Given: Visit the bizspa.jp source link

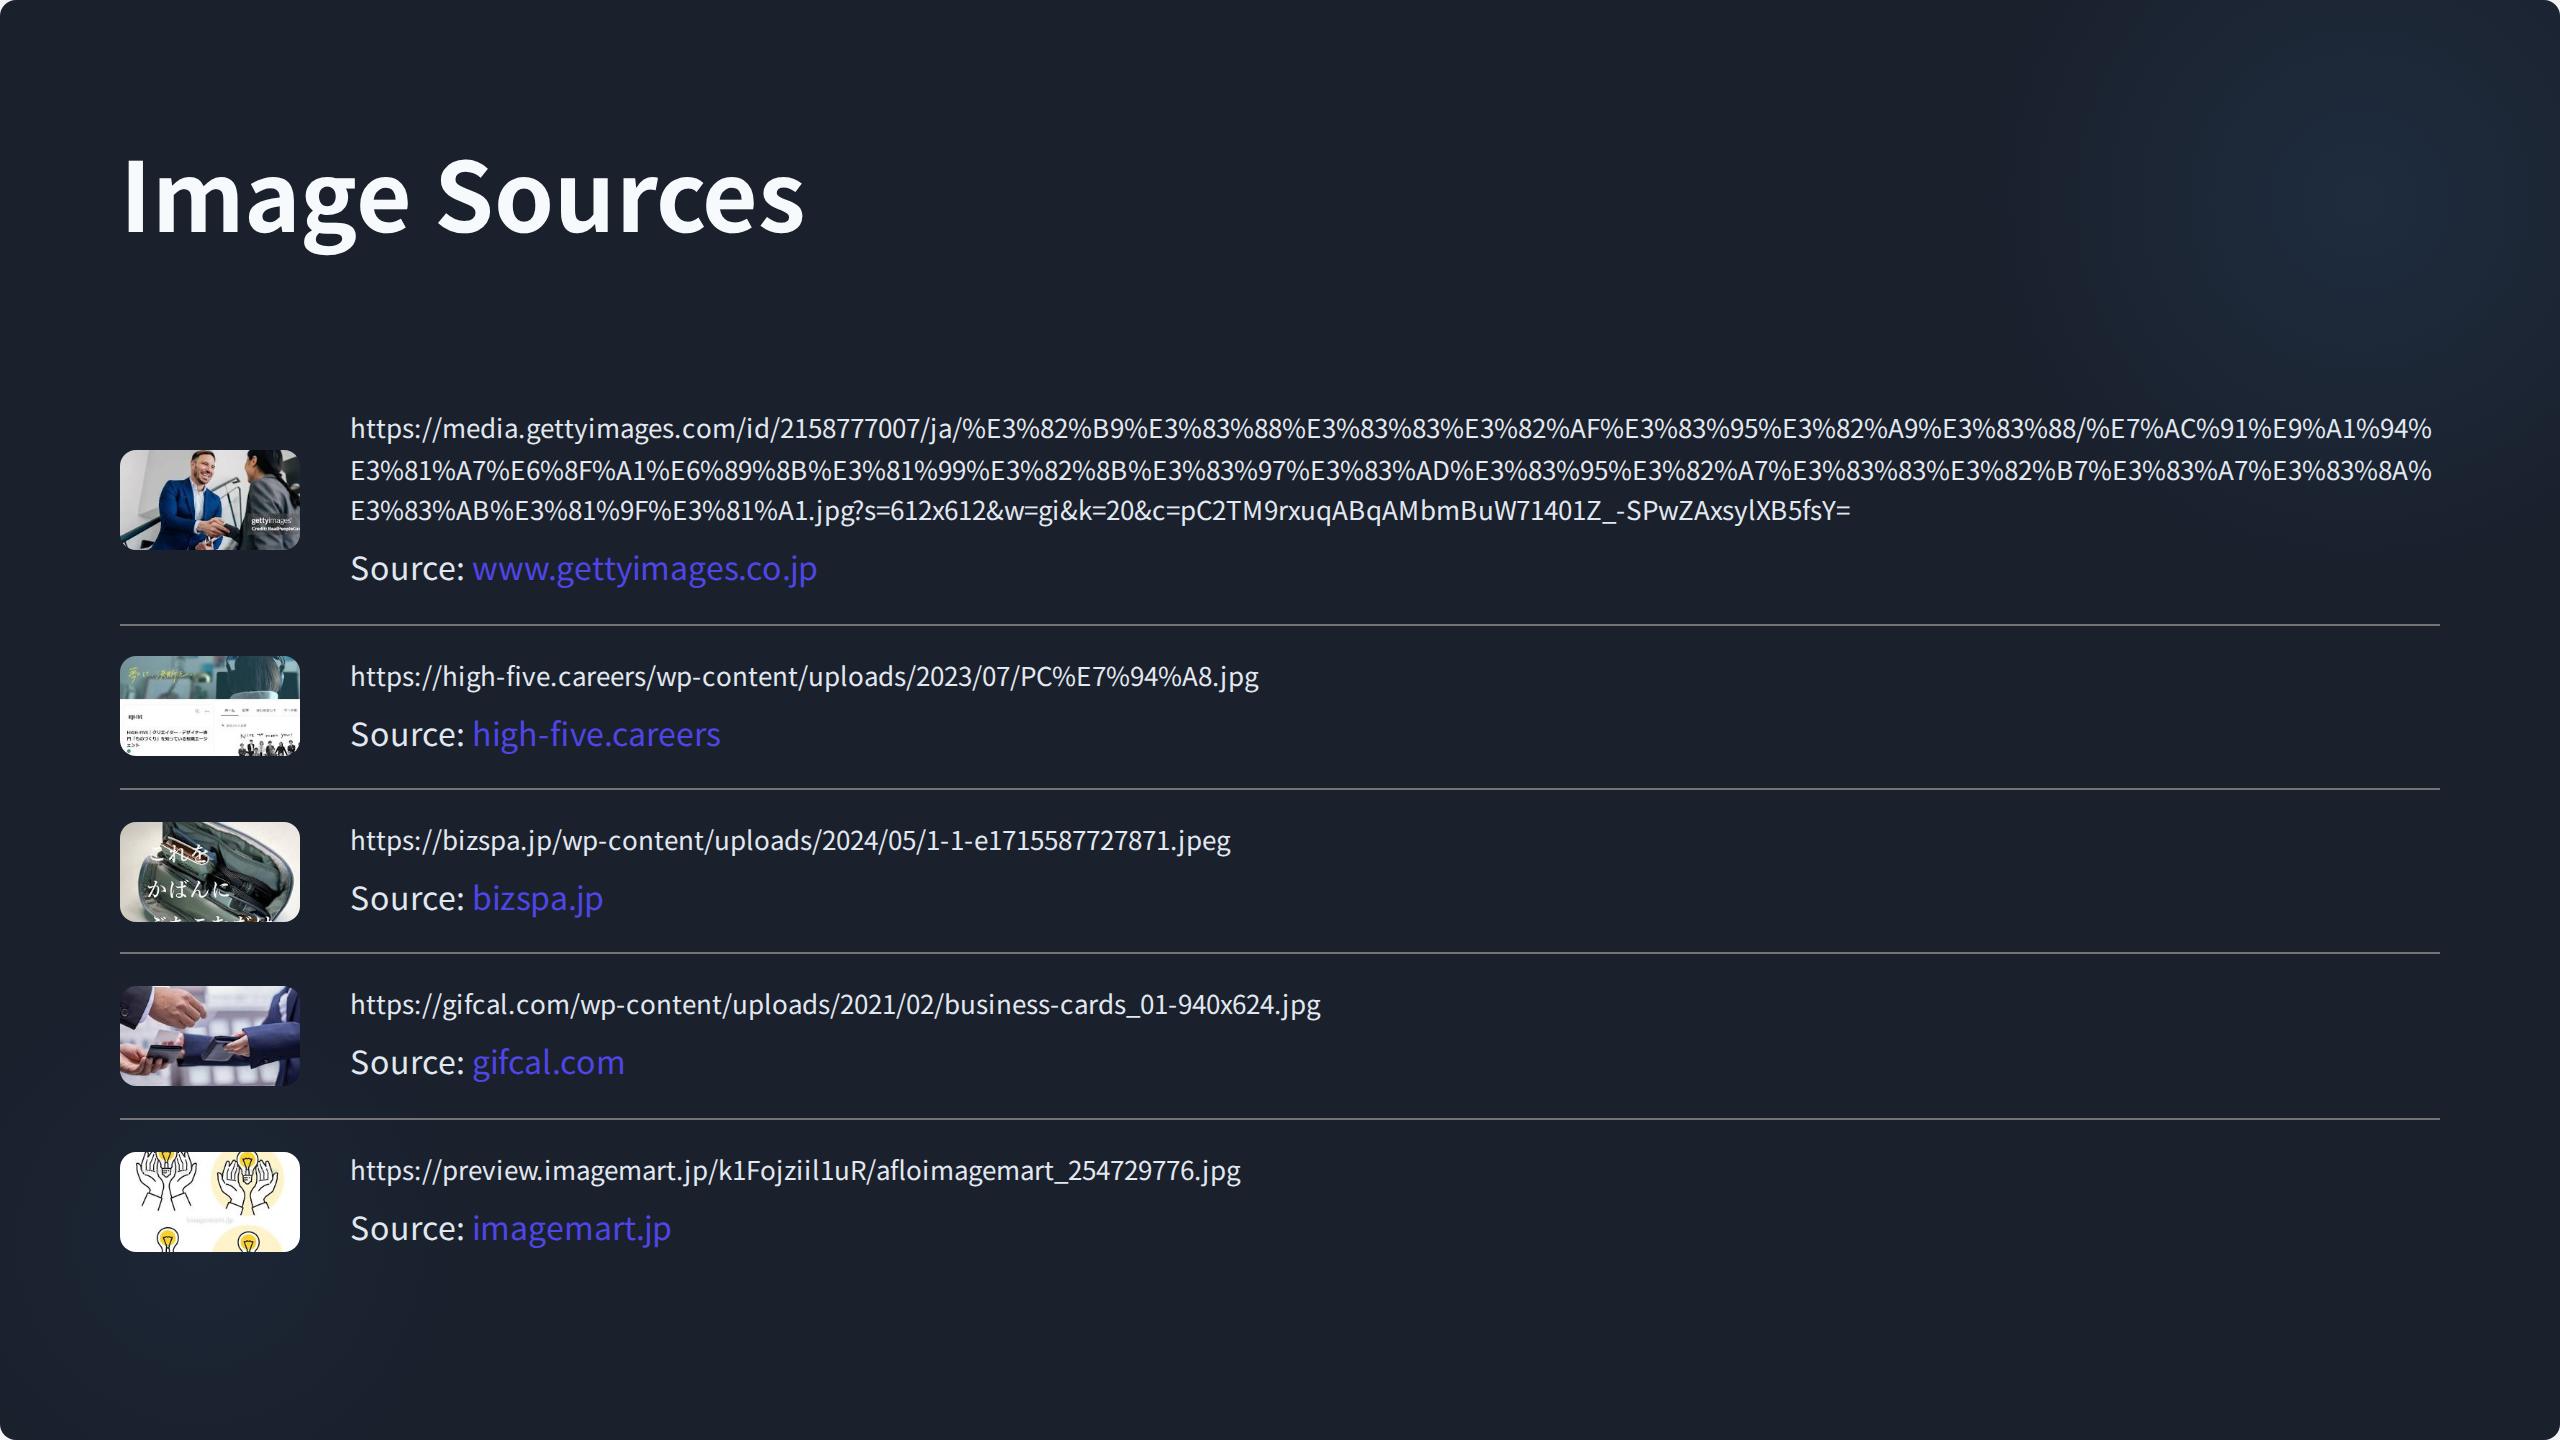Looking at the screenshot, I should [537, 898].
